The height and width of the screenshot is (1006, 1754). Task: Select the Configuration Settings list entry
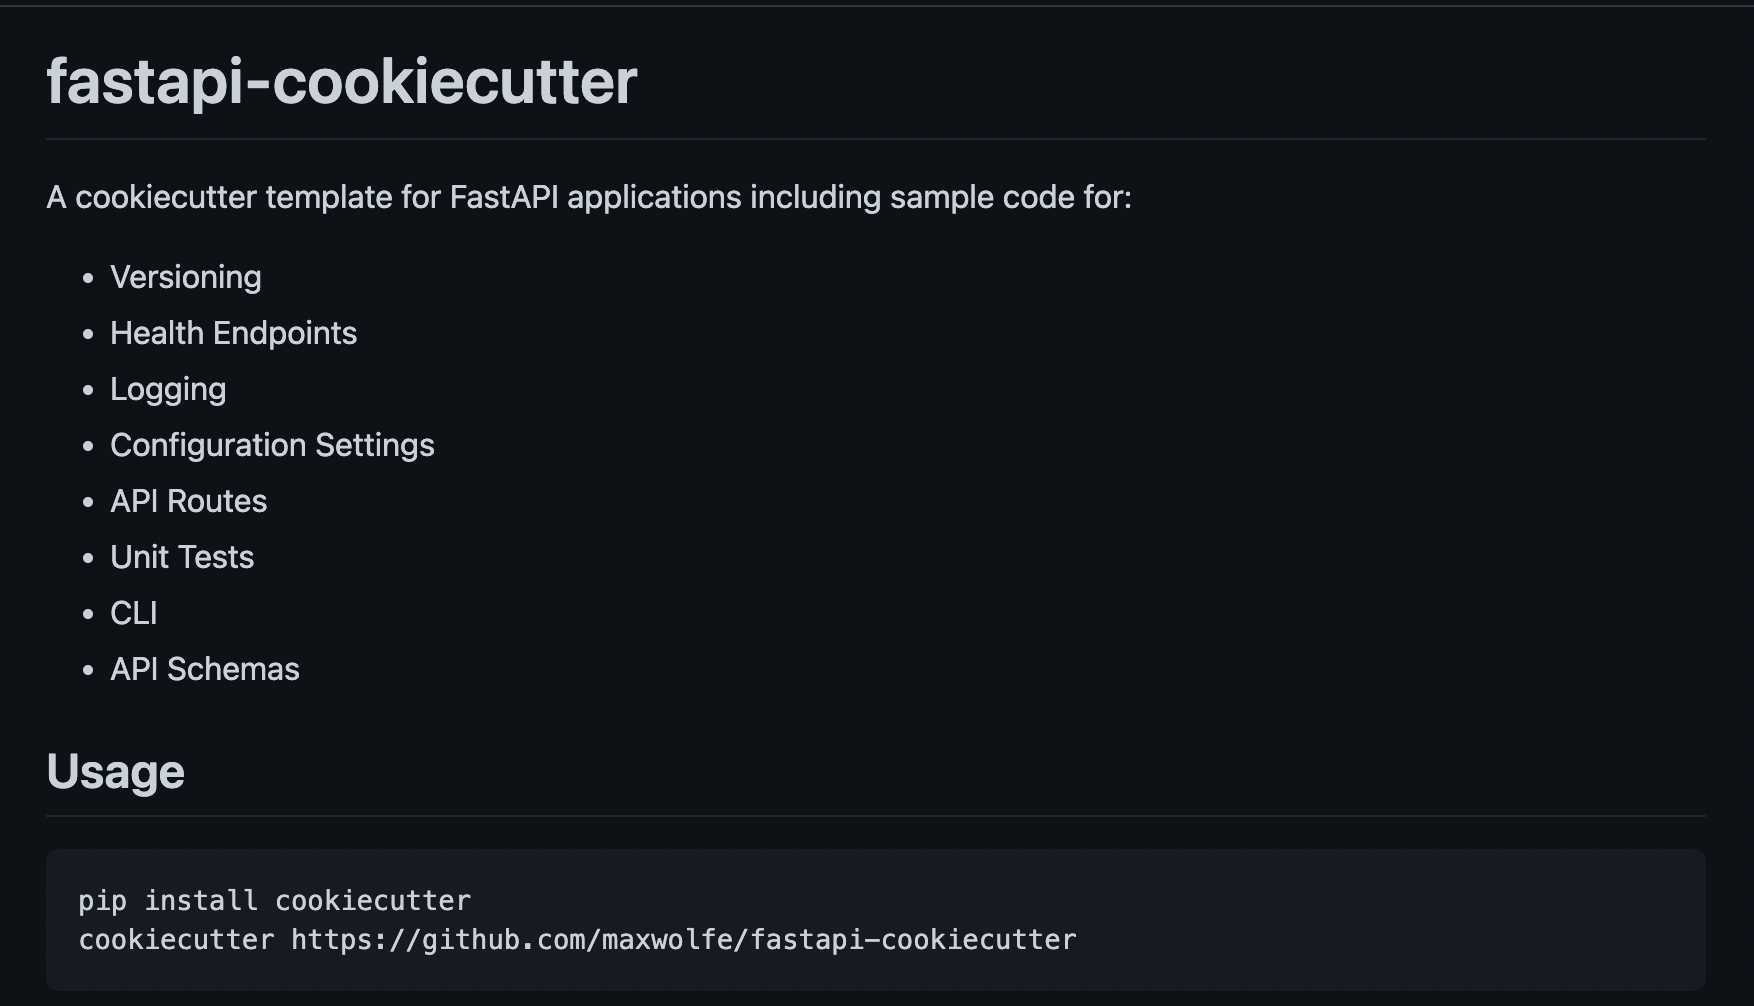(x=272, y=445)
